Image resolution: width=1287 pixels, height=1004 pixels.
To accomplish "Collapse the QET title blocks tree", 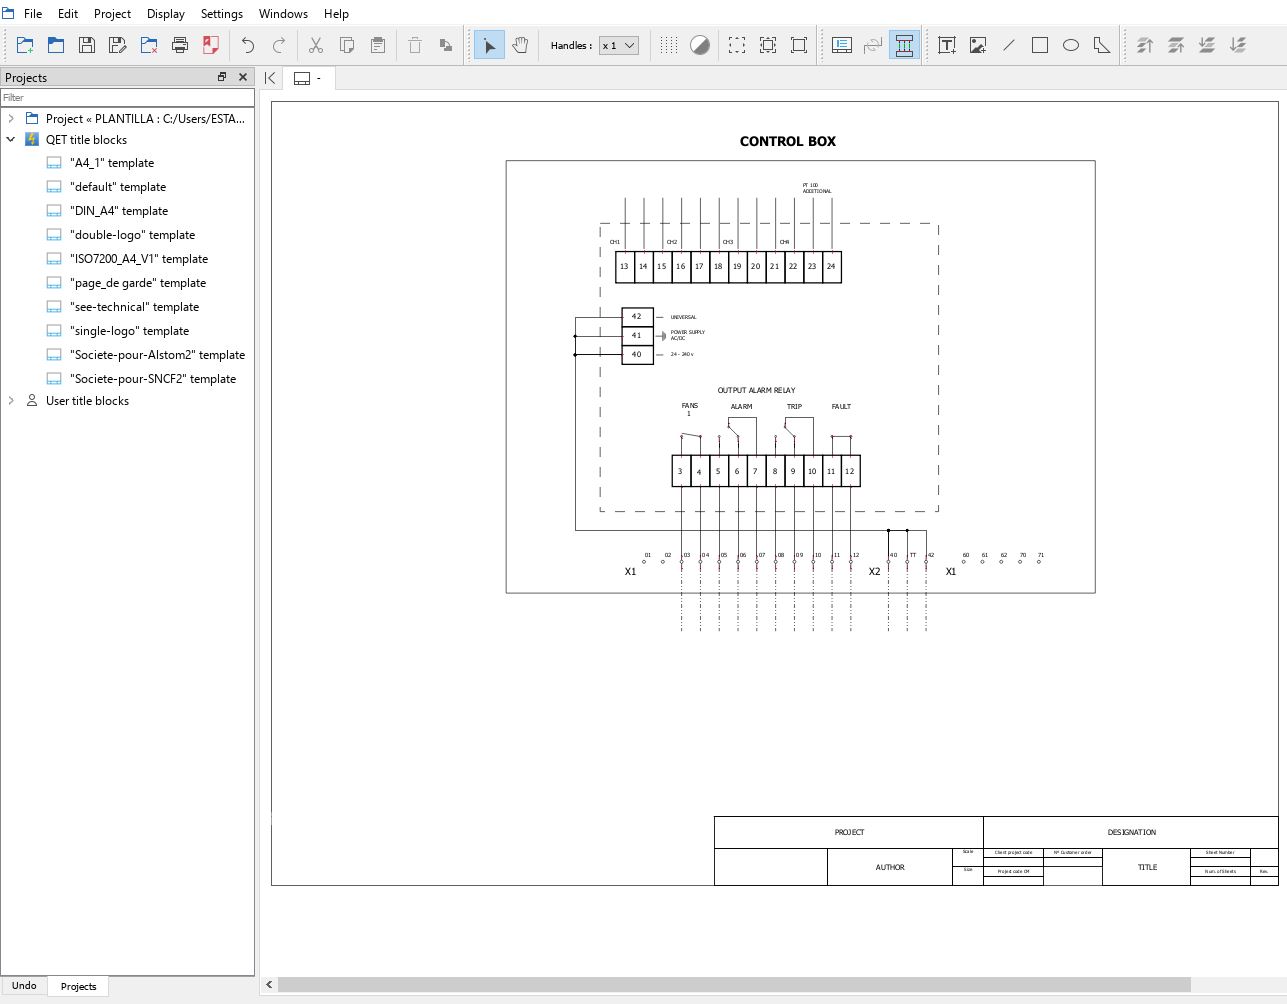I will coord(11,140).
